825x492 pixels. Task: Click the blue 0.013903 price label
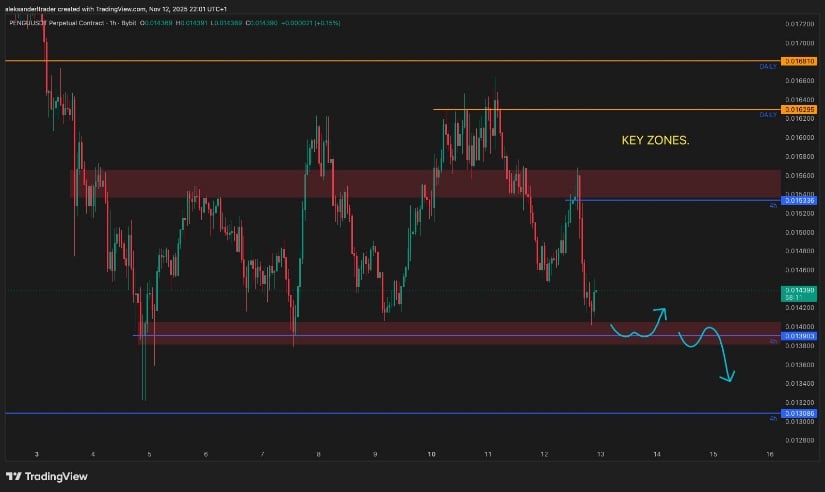pos(800,336)
